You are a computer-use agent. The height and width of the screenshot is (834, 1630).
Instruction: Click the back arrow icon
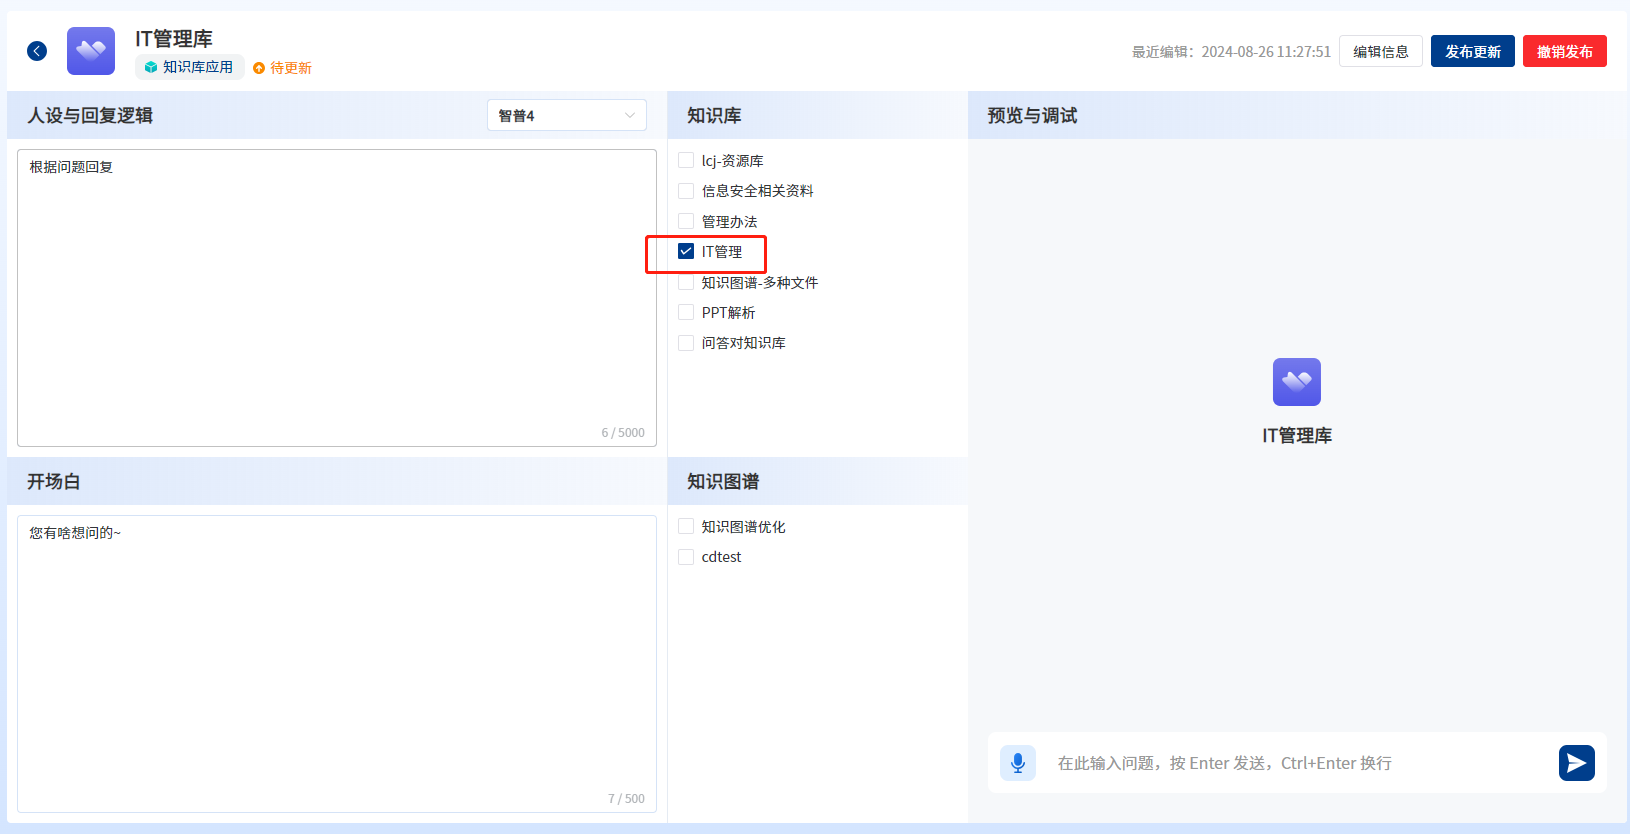37,51
